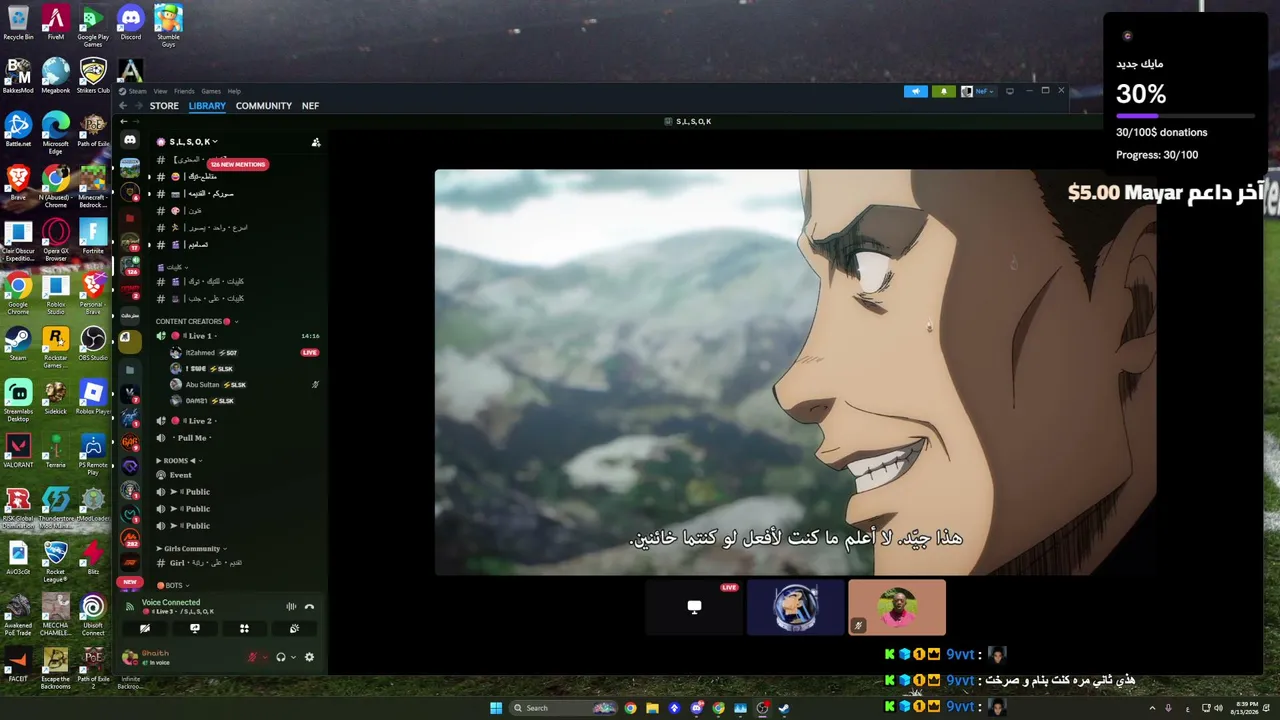Open the Fortnite desktop shortcut
1280x720 pixels.
(93, 237)
